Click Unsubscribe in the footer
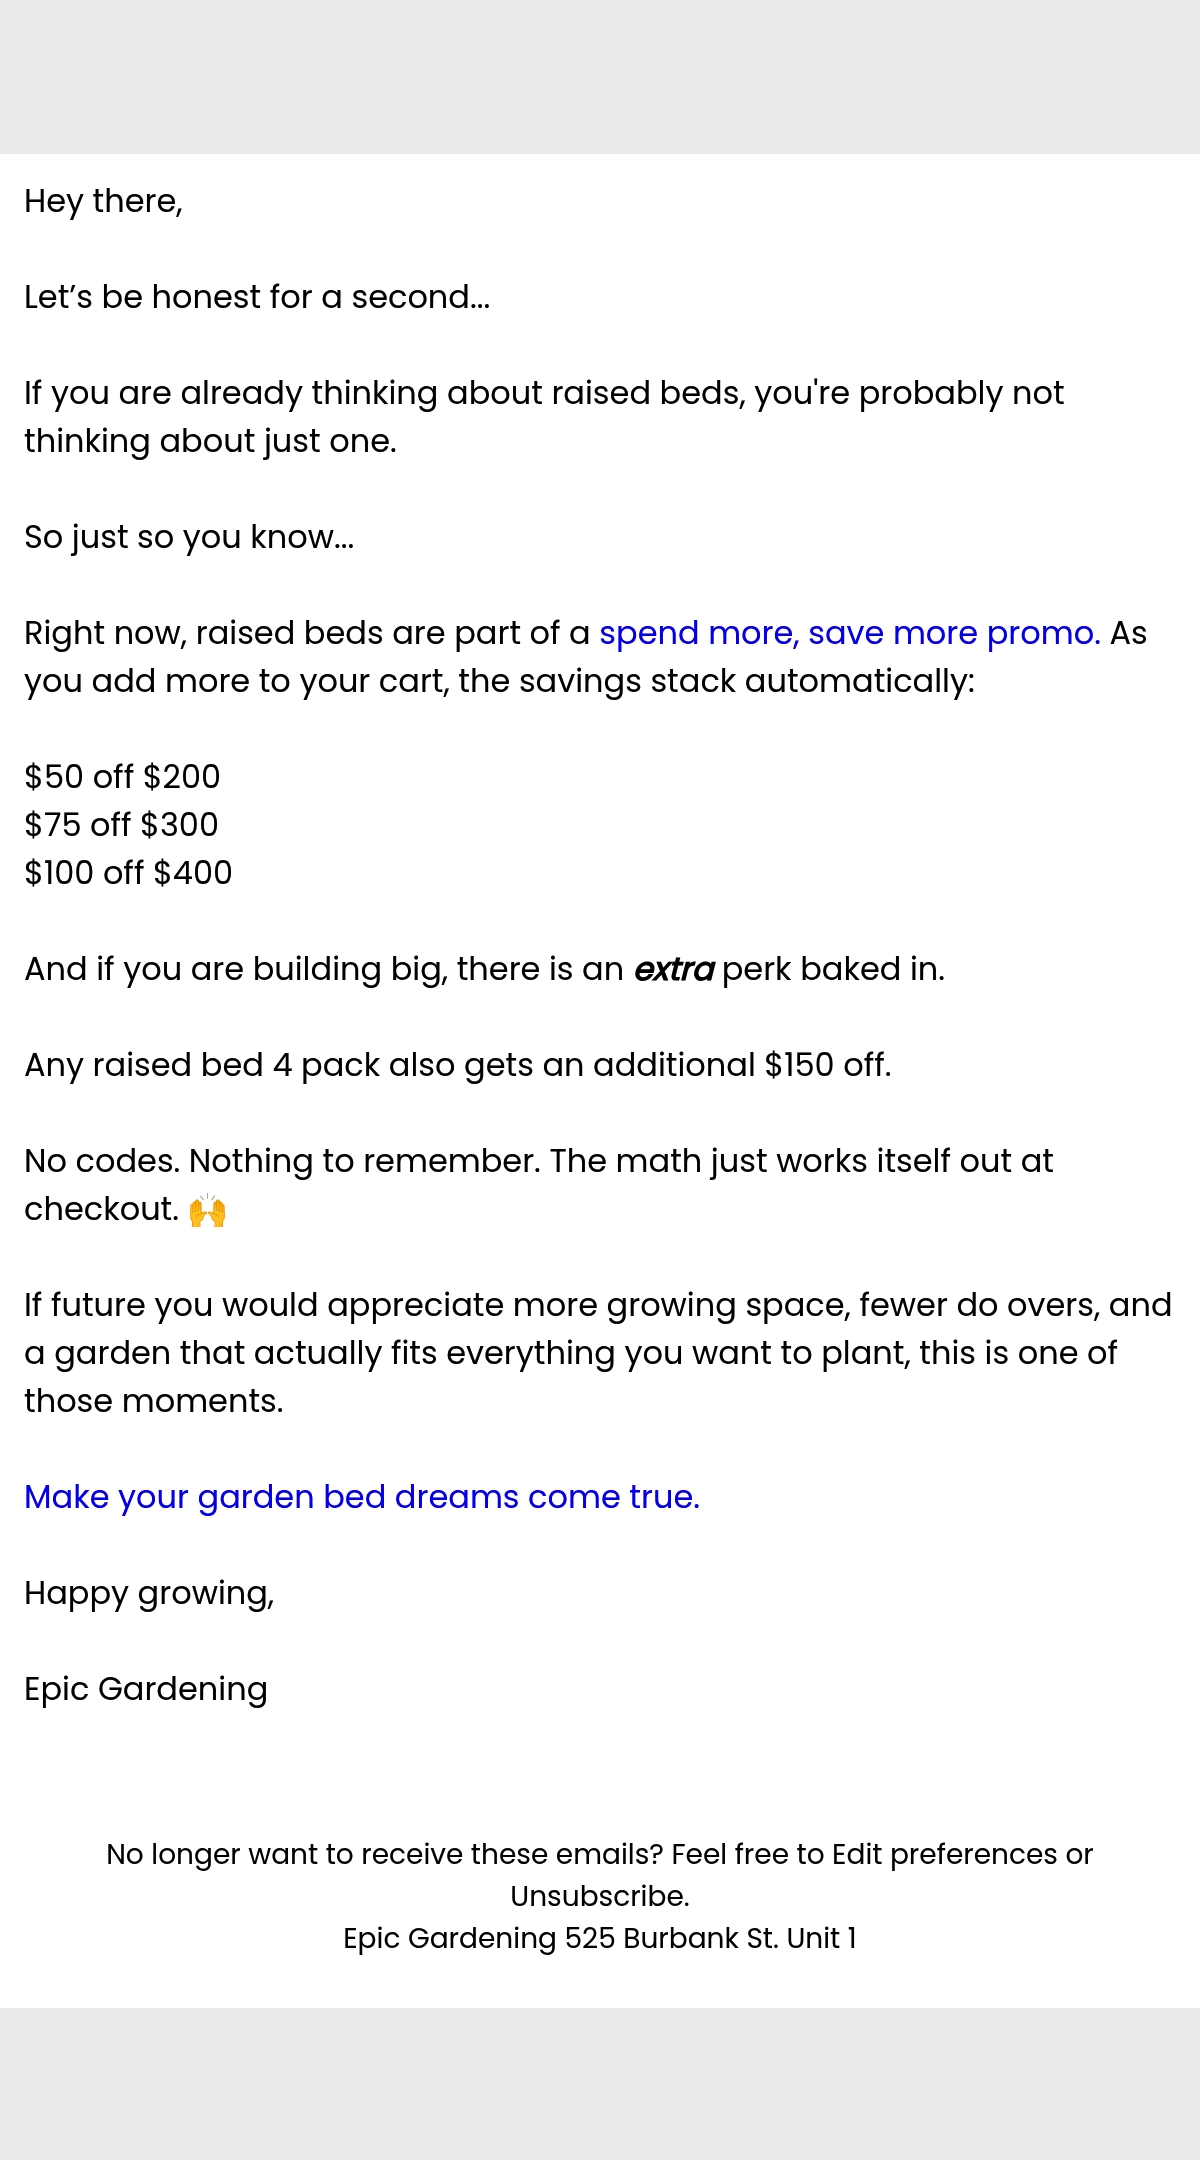This screenshot has height=2160, width=1200. point(599,1896)
